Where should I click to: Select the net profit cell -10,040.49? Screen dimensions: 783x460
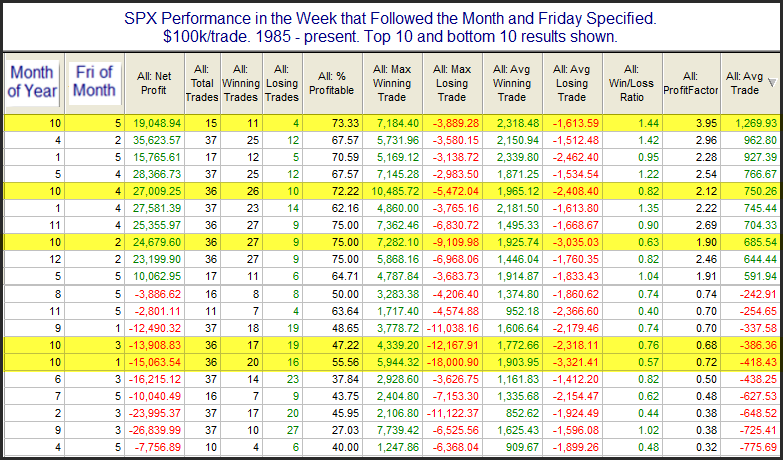click(x=155, y=397)
